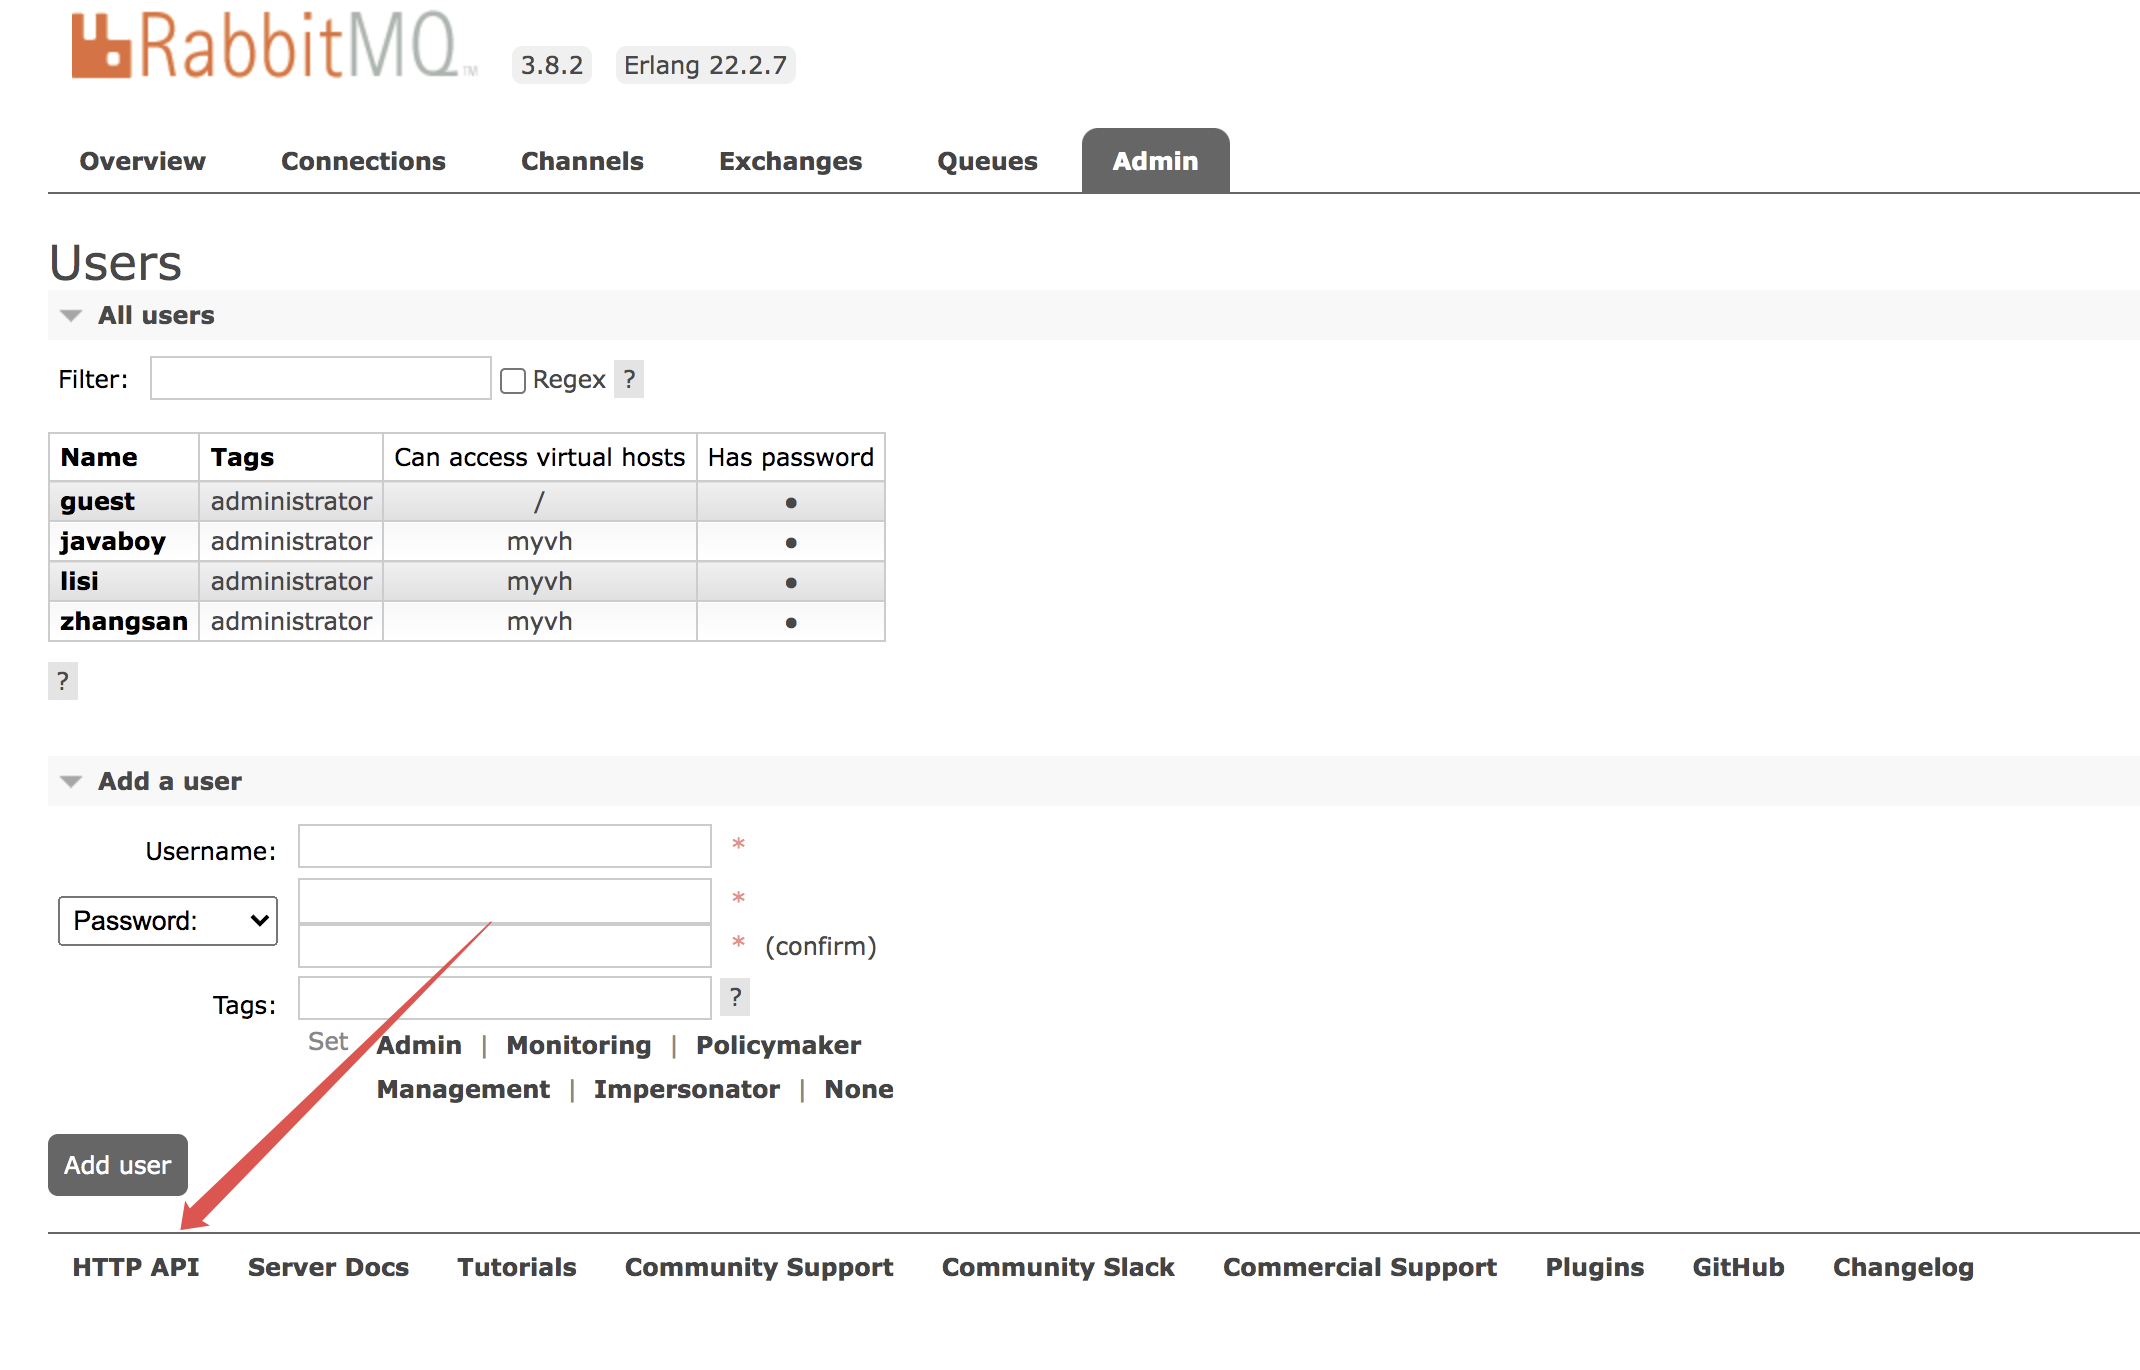Viewport: 2140px width, 1370px height.
Task: Open the Password type dropdown
Action: pyautogui.click(x=168, y=921)
